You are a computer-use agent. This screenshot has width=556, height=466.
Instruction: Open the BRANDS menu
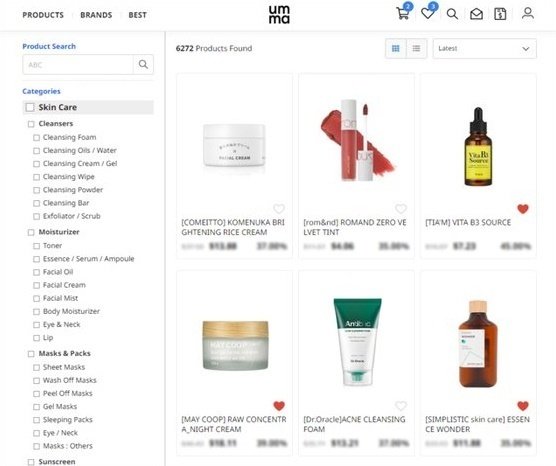click(96, 15)
